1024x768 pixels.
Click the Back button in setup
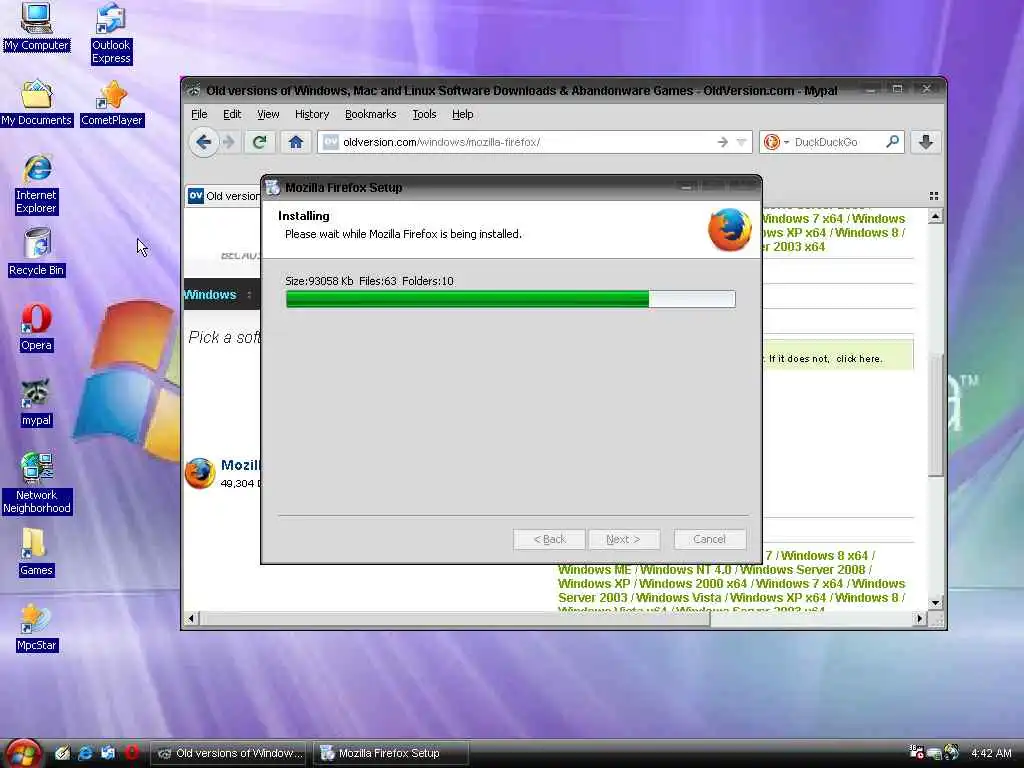pyautogui.click(x=549, y=539)
